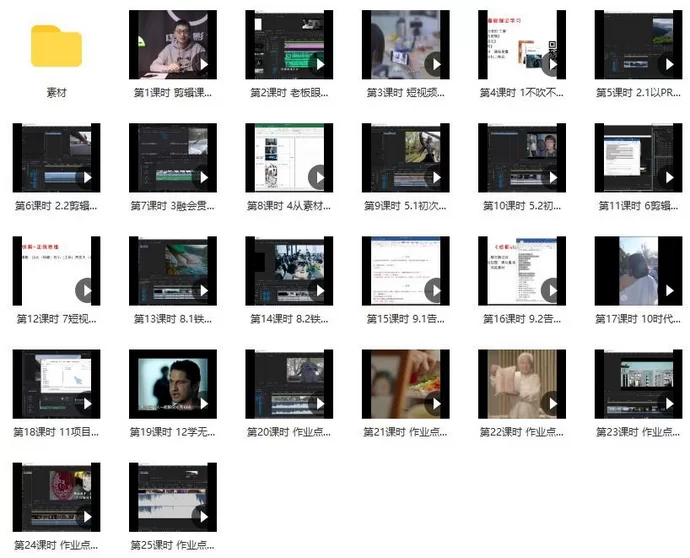Open the 素材 folder icon
This screenshot has width=690, height=558.
pyautogui.click(x=56, y=46)
